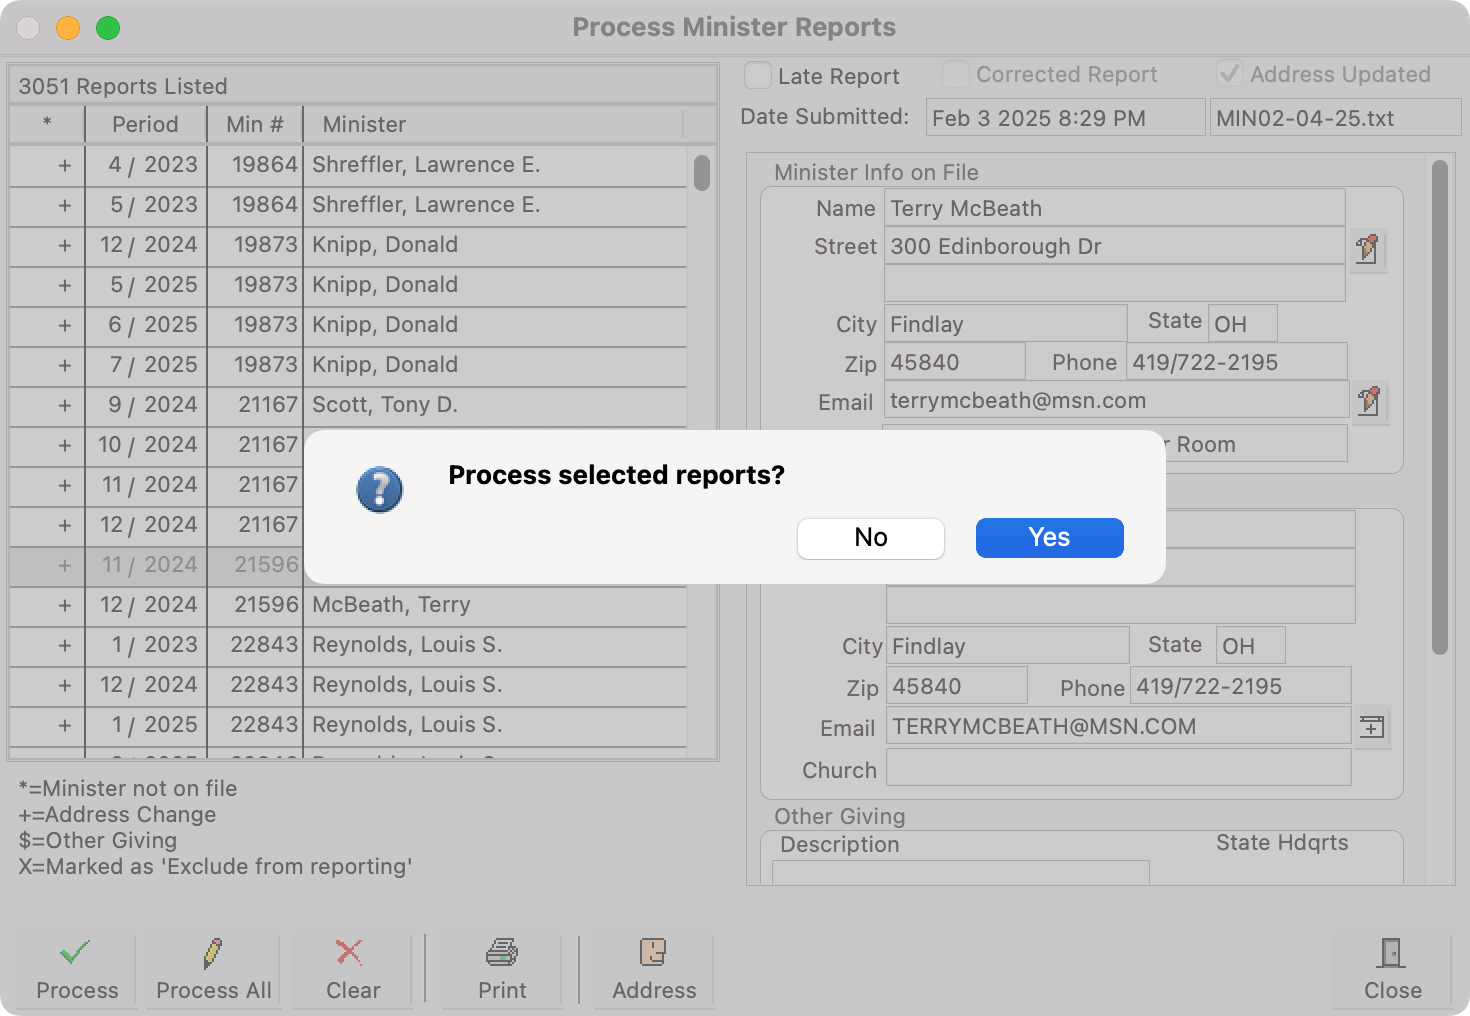This screenshot has width=1470, height=1016.
Task: Open the Print reports printer icon
Action: click(x=501, y=953)
